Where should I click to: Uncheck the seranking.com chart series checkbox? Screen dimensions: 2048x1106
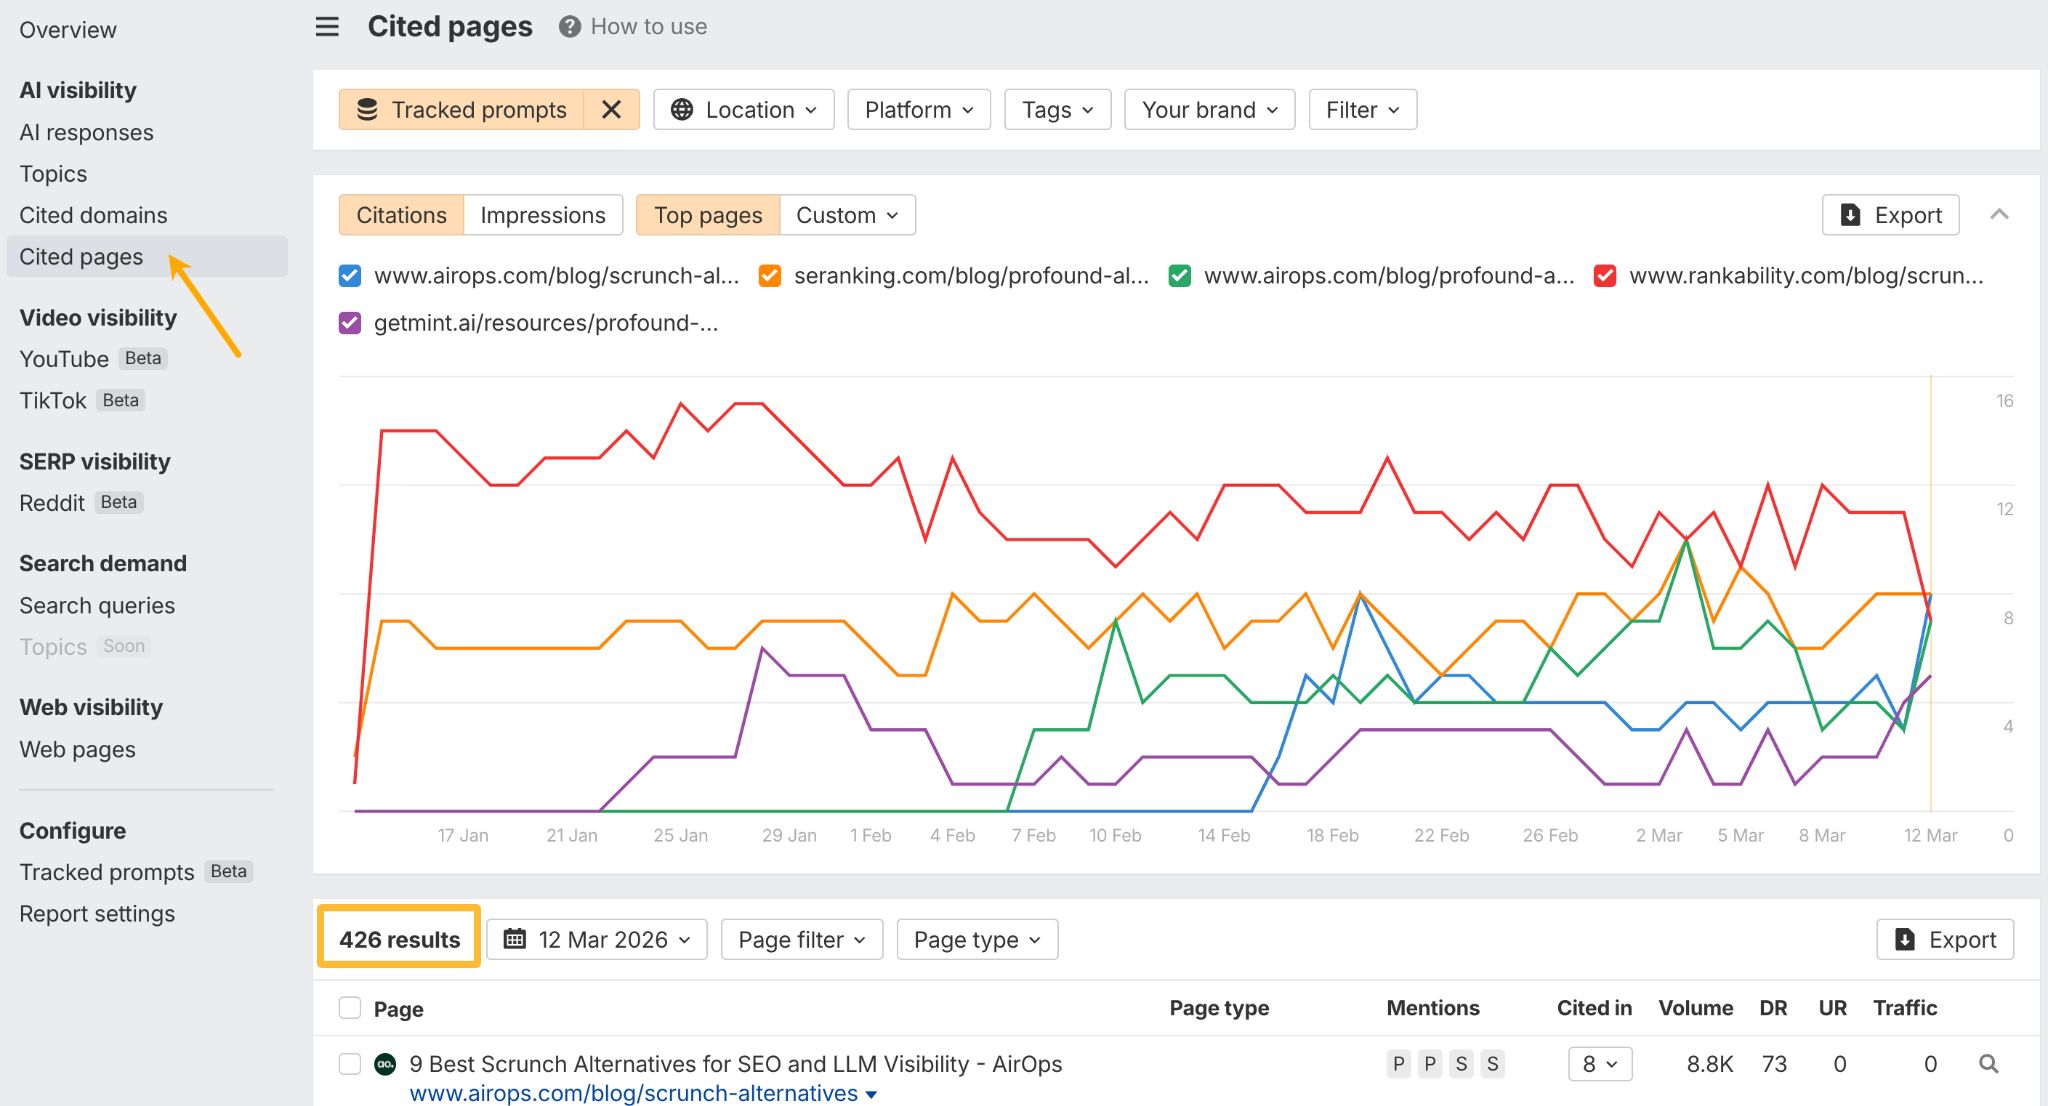[x=769, y=276]
